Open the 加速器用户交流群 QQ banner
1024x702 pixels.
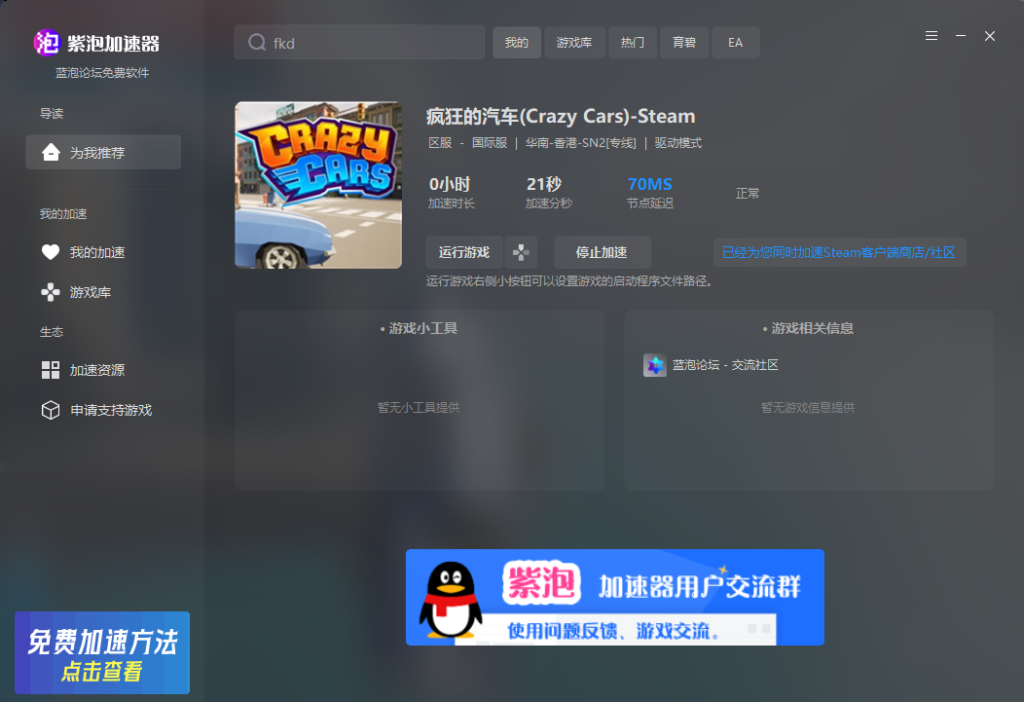[x=615, y=598]
